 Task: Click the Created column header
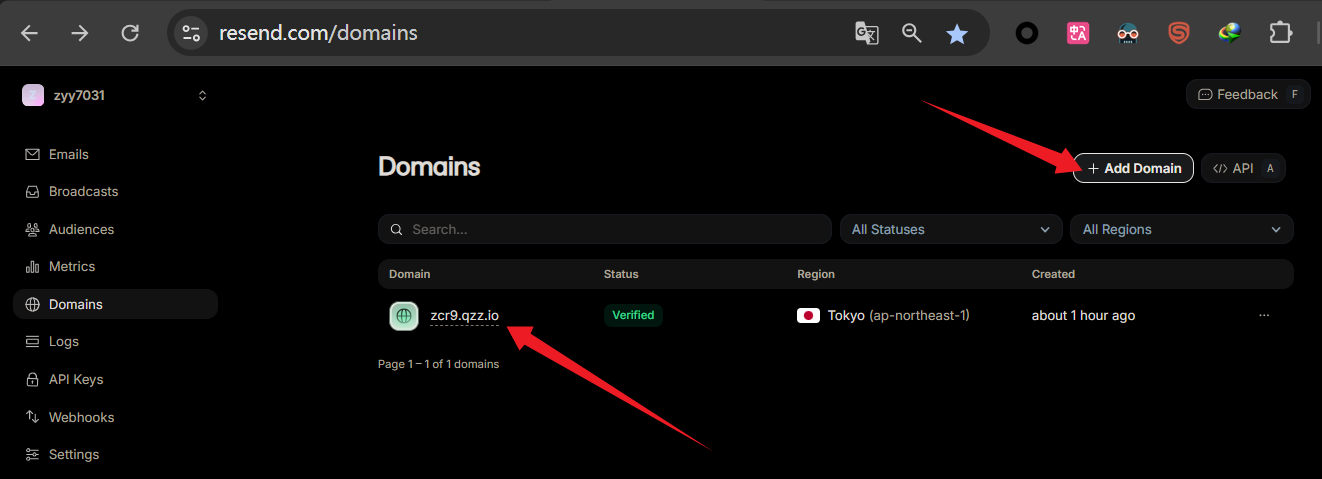pyautogui.click(x=1053, y=274)
